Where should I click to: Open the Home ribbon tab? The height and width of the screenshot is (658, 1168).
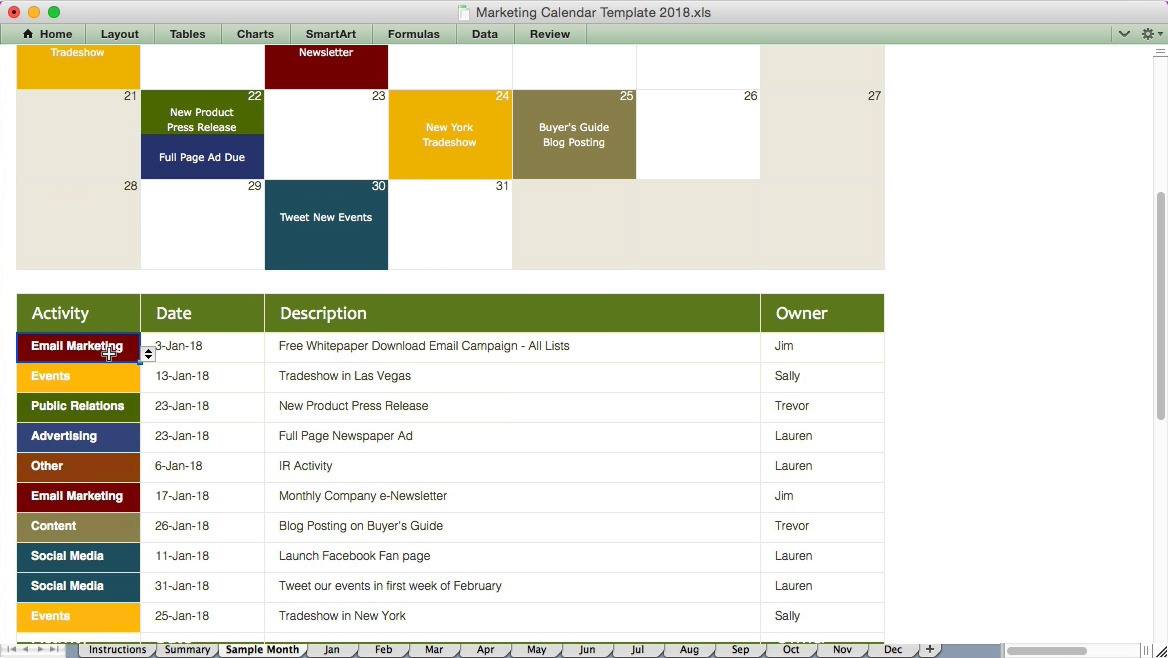pyautogui.click(x=48, y=34)
